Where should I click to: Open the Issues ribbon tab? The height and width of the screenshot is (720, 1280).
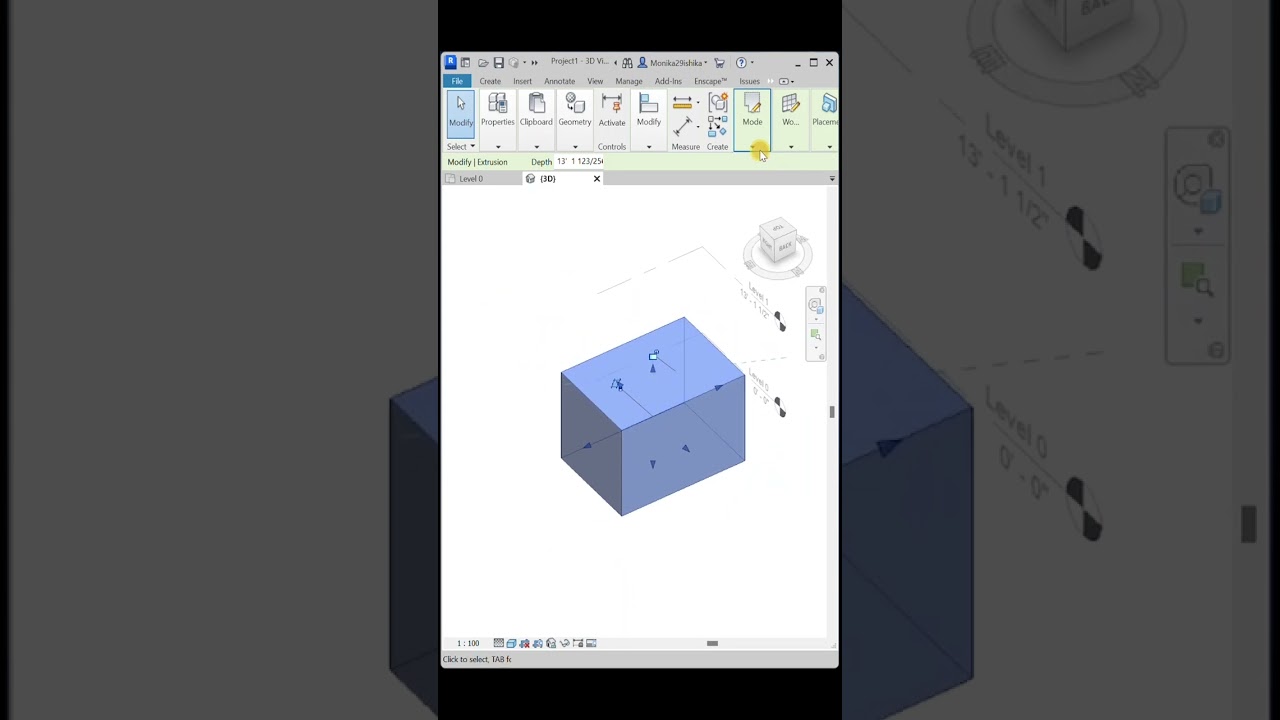749,81
